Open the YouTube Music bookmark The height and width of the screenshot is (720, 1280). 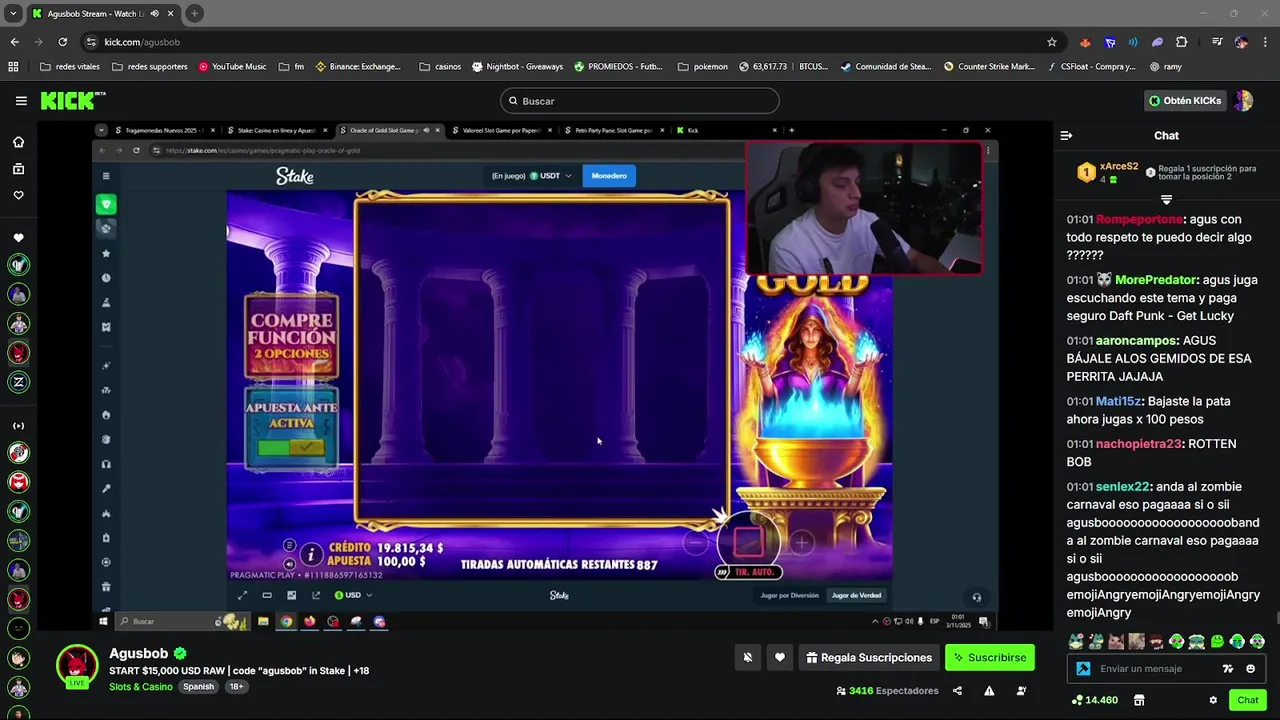pos(232,67)
